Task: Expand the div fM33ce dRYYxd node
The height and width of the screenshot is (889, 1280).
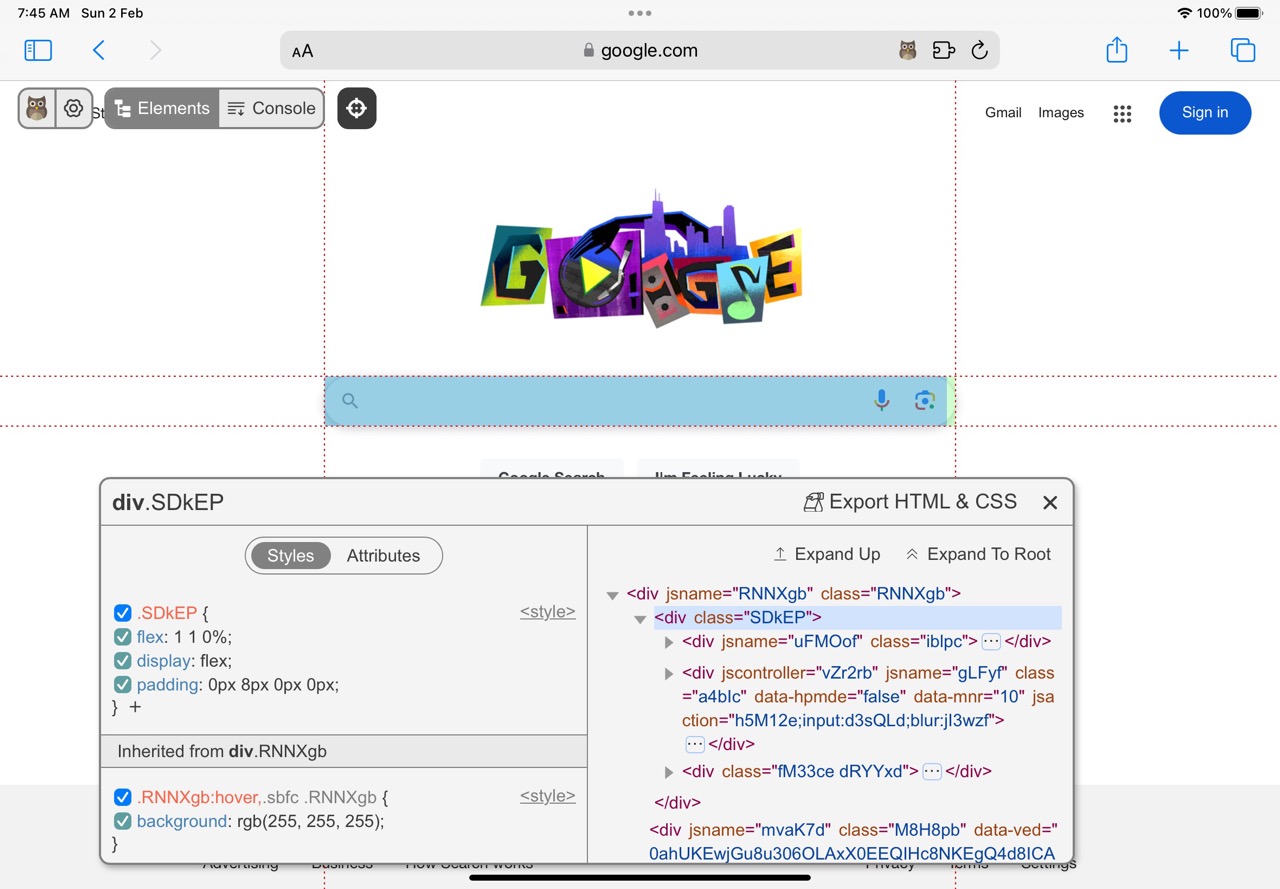Action: [x=669, y=772]
